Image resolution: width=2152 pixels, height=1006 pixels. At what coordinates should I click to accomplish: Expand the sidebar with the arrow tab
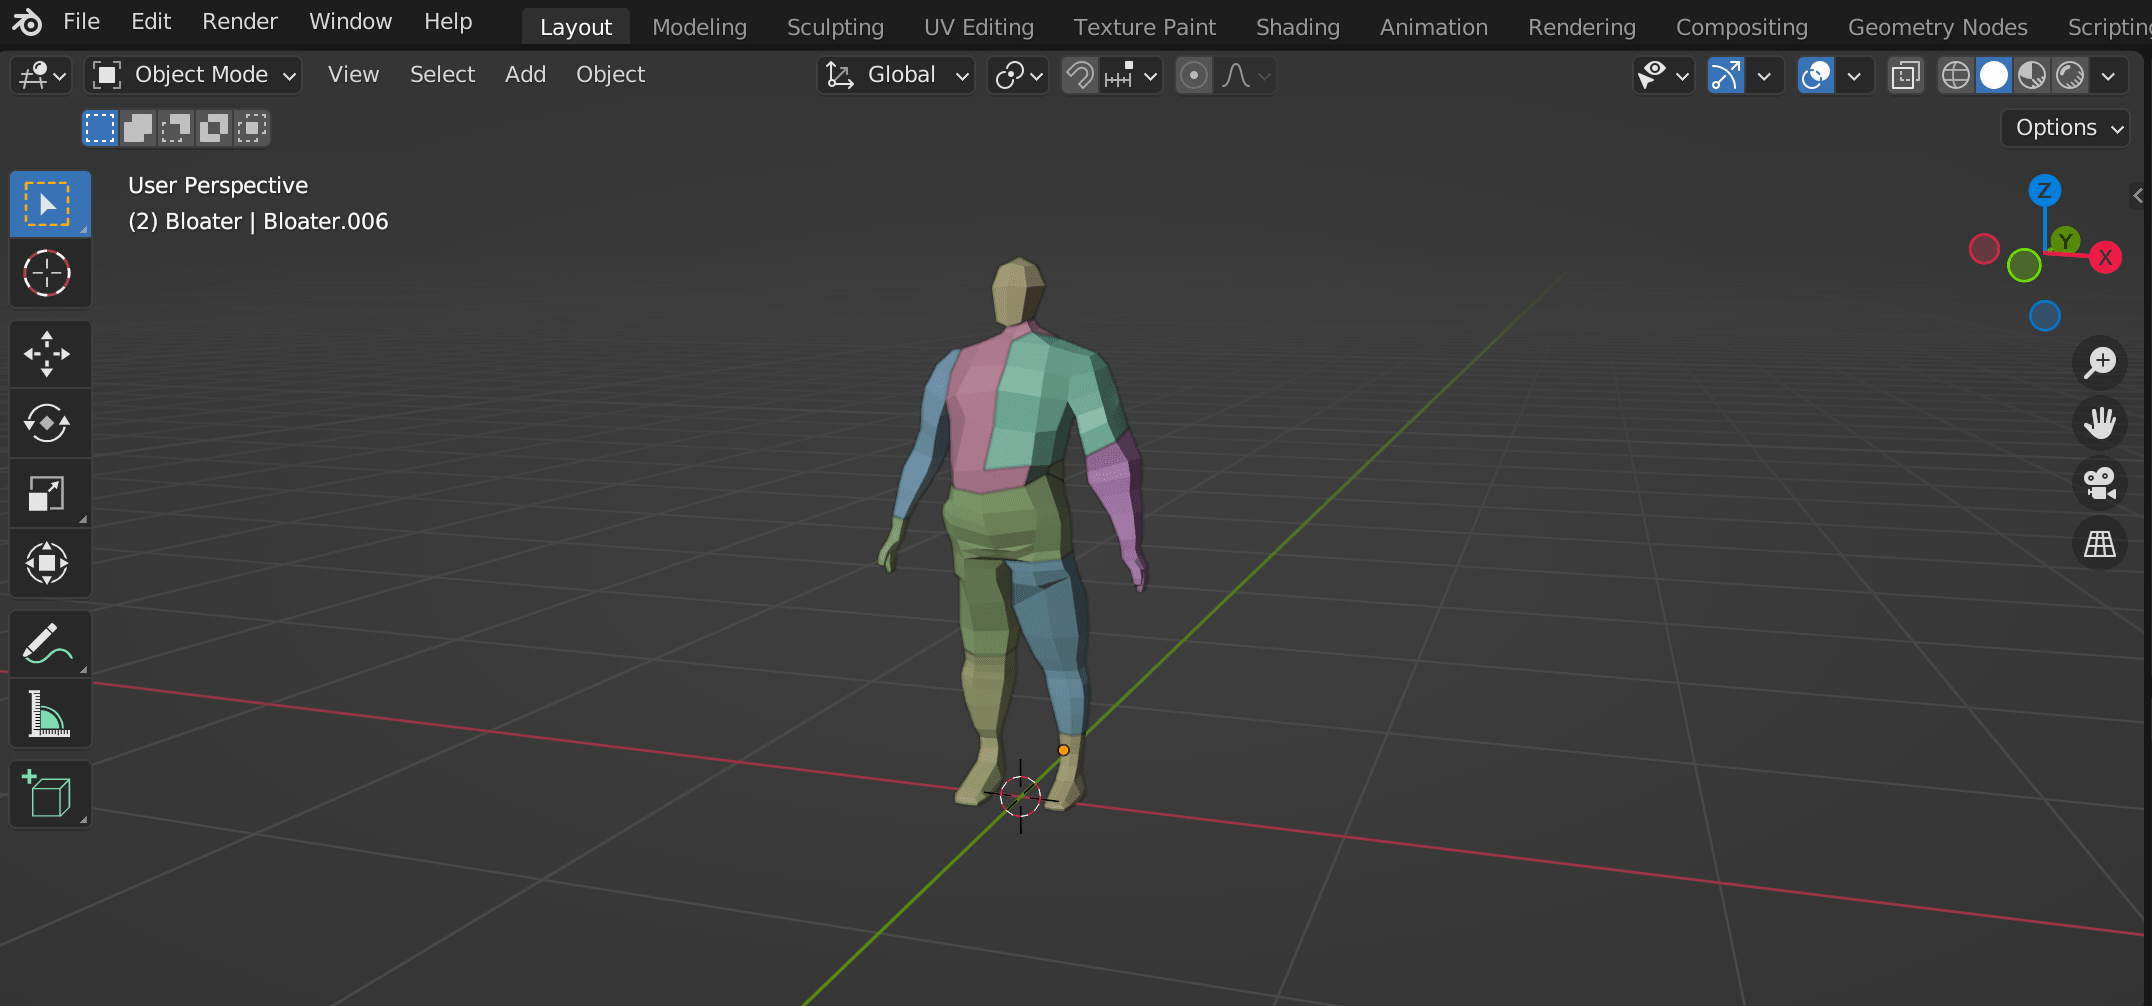2138,196
